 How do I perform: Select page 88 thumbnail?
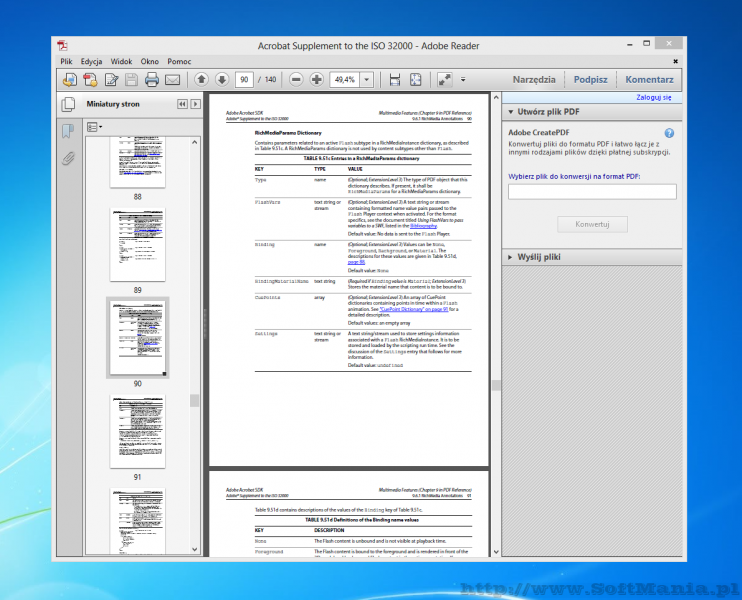tap(138, 162)
